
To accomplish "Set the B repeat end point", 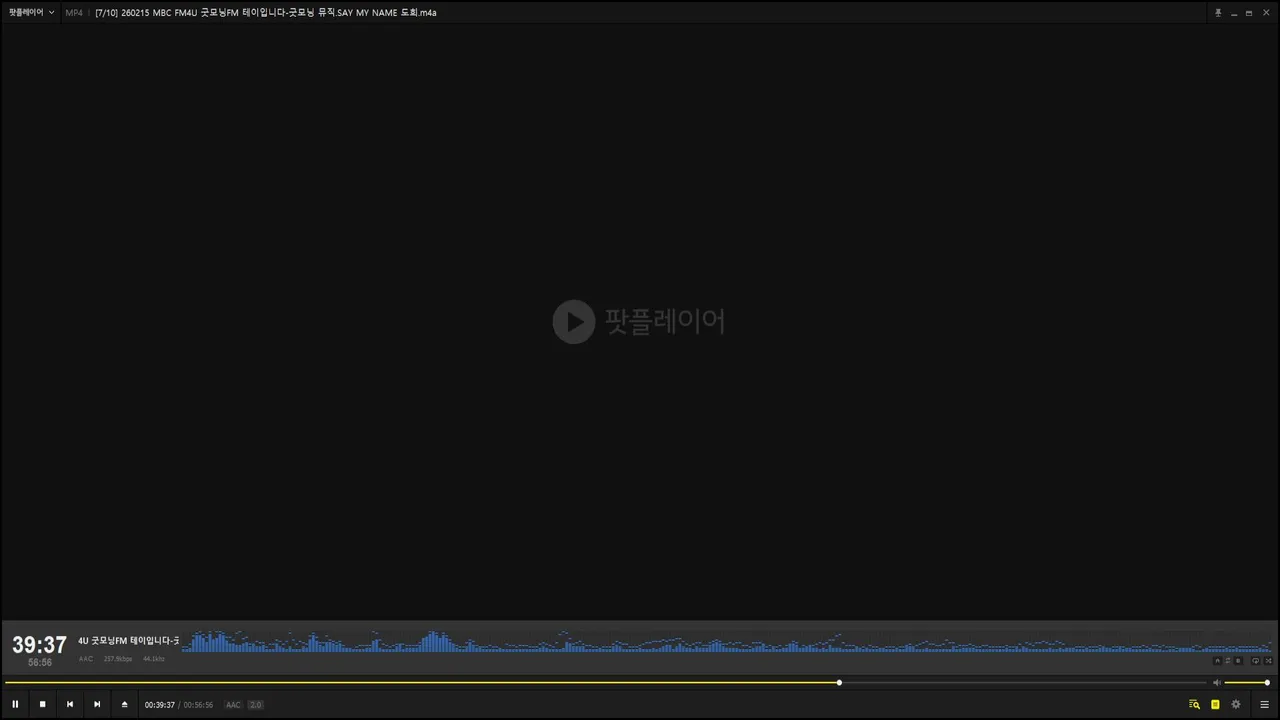I will pyautogui.click(x=1238, y=660).
